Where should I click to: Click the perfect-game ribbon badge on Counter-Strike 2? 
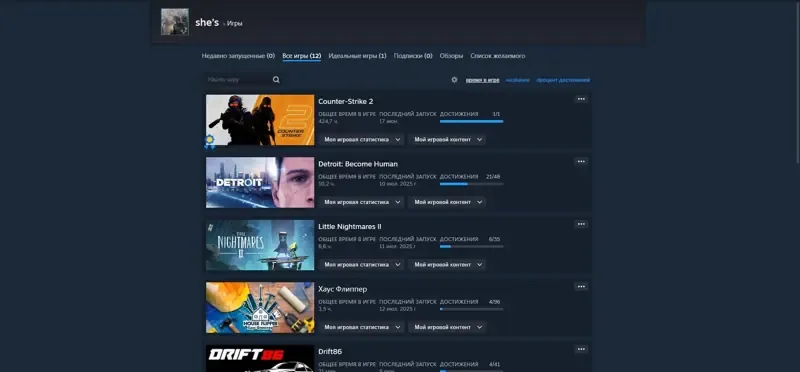coord(209,141)
